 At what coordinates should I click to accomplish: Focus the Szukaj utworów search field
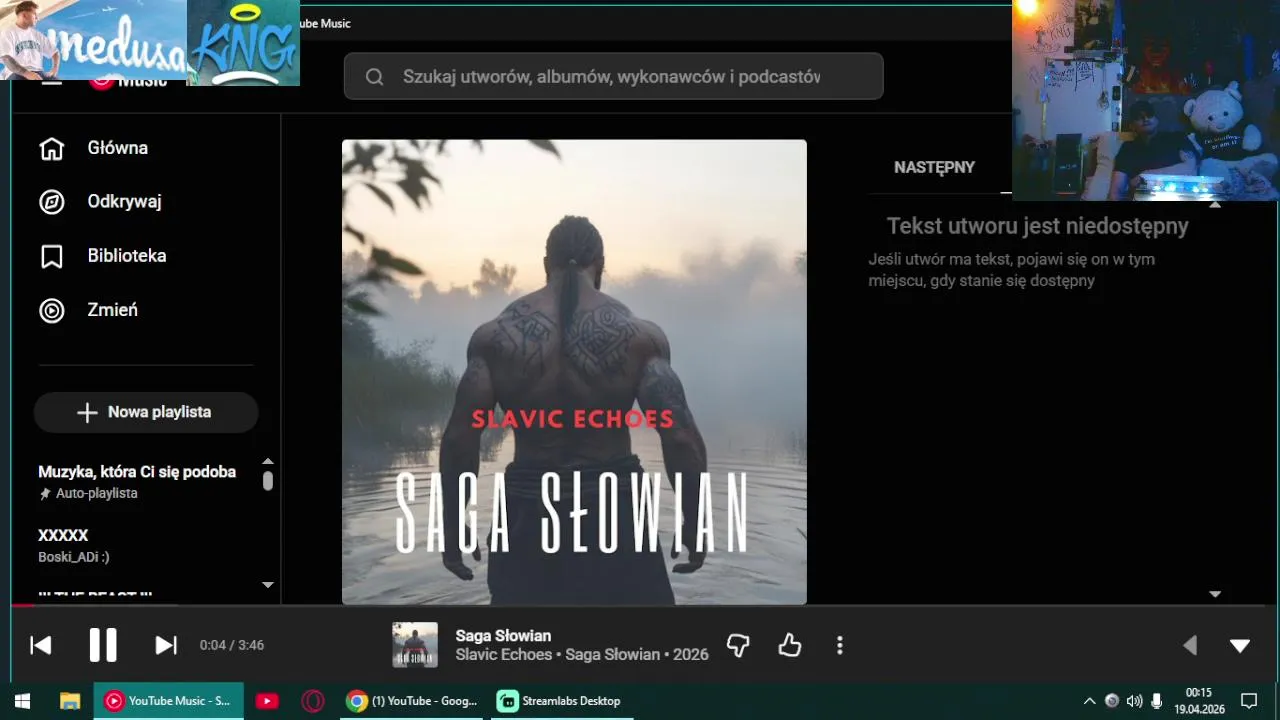point(613,76)
